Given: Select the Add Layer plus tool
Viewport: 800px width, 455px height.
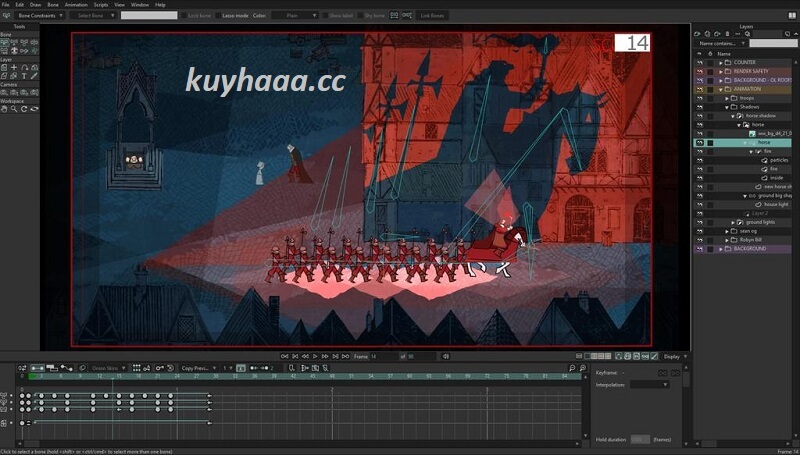Looking at the screenshot, I should 14,67.
